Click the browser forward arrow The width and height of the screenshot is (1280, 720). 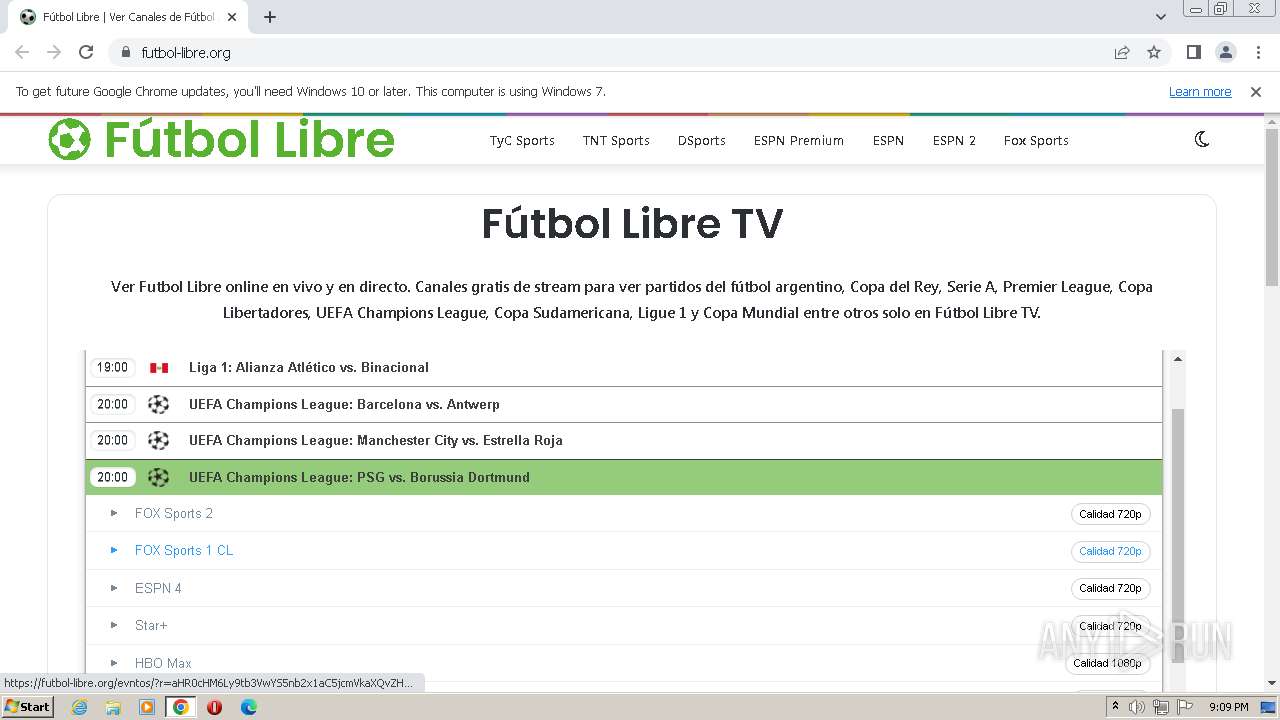pyautogui.click(x=54, y=52)
